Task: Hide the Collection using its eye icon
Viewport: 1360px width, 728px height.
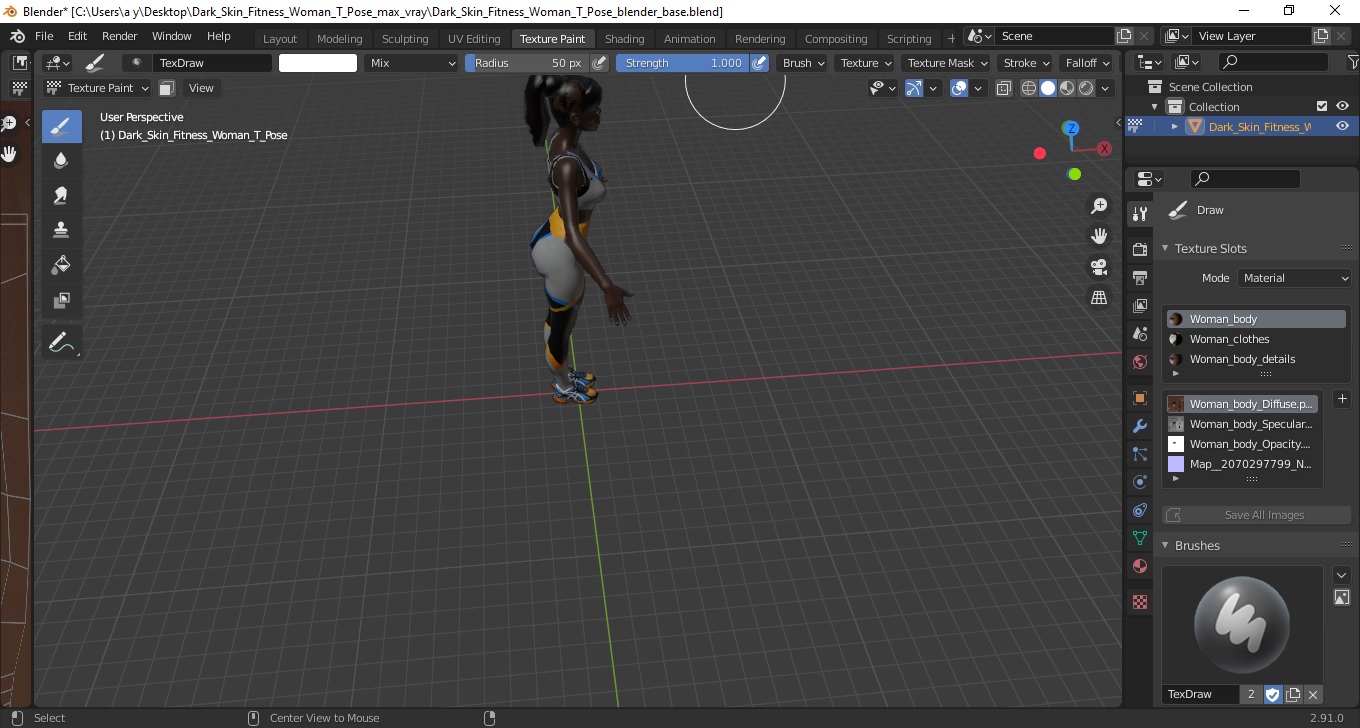Action: pyautogui.click(x=1342, y=106)
